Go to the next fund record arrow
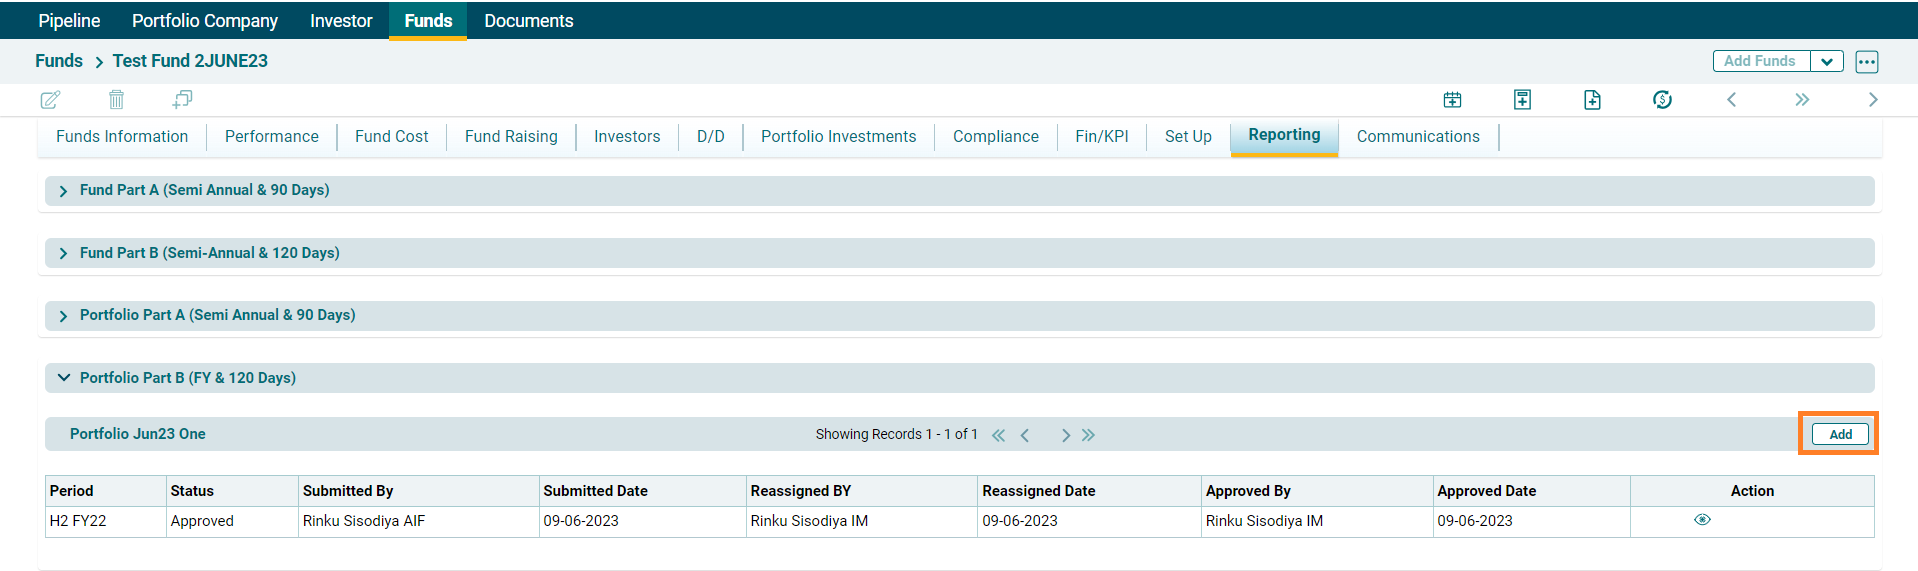 pos(1872,100)
